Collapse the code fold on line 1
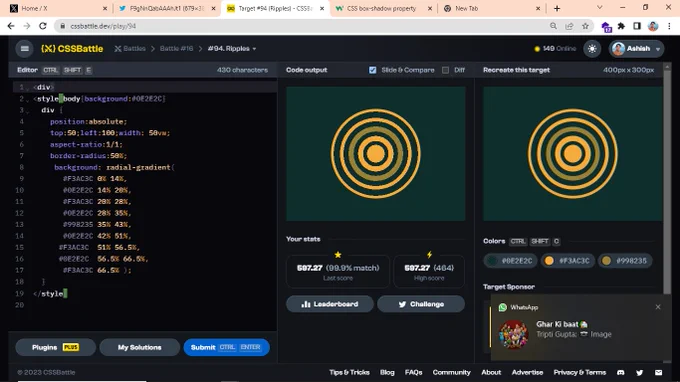 27,88
